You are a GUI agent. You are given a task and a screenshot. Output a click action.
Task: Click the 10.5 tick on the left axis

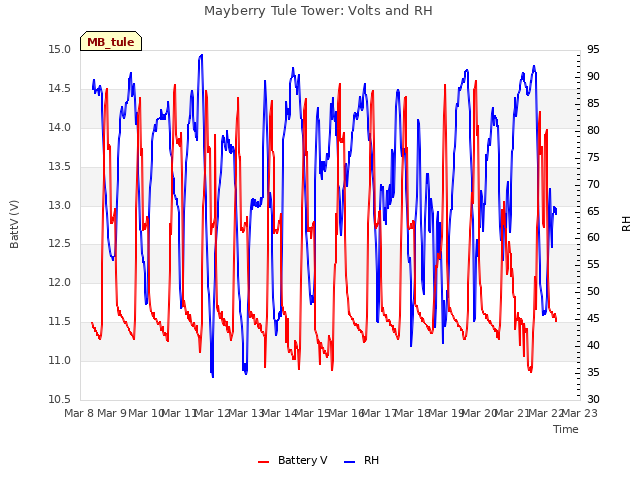[x=60, y=399]
